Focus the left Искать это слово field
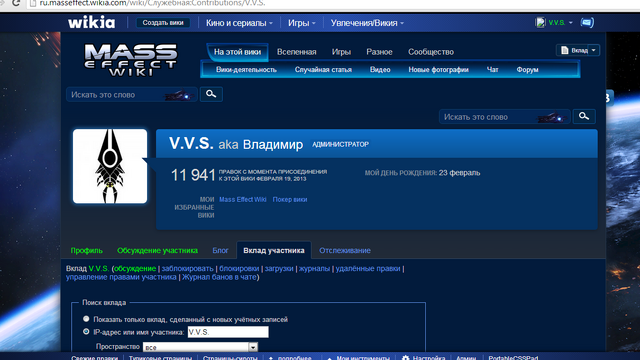This screenshot has width=640, height=360. click(x=132, y=94)
